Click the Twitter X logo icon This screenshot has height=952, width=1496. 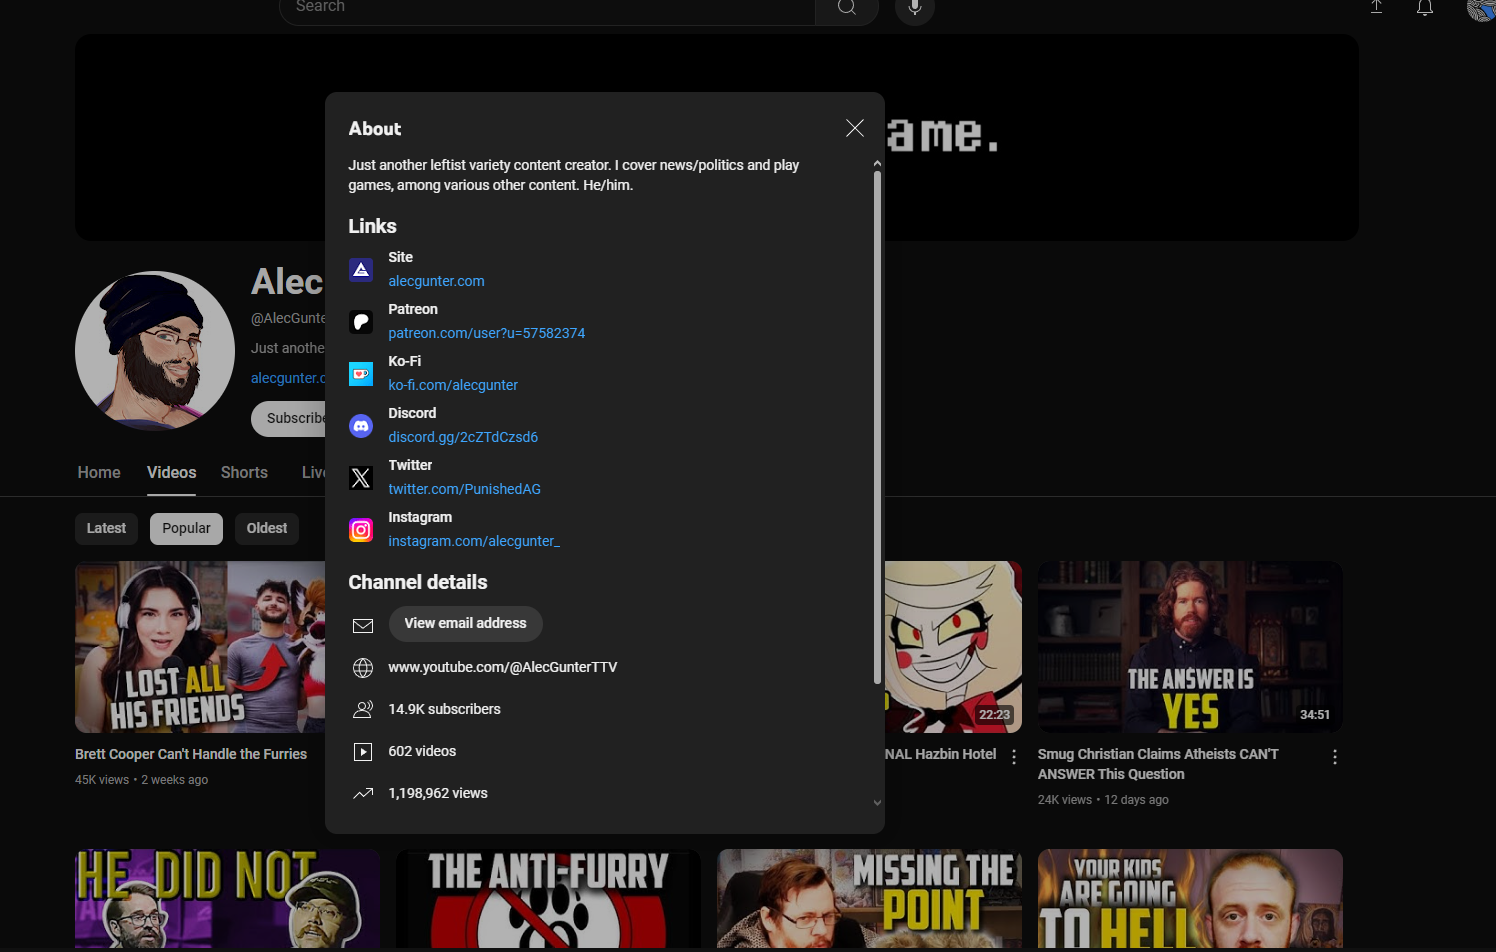[361, 478]
